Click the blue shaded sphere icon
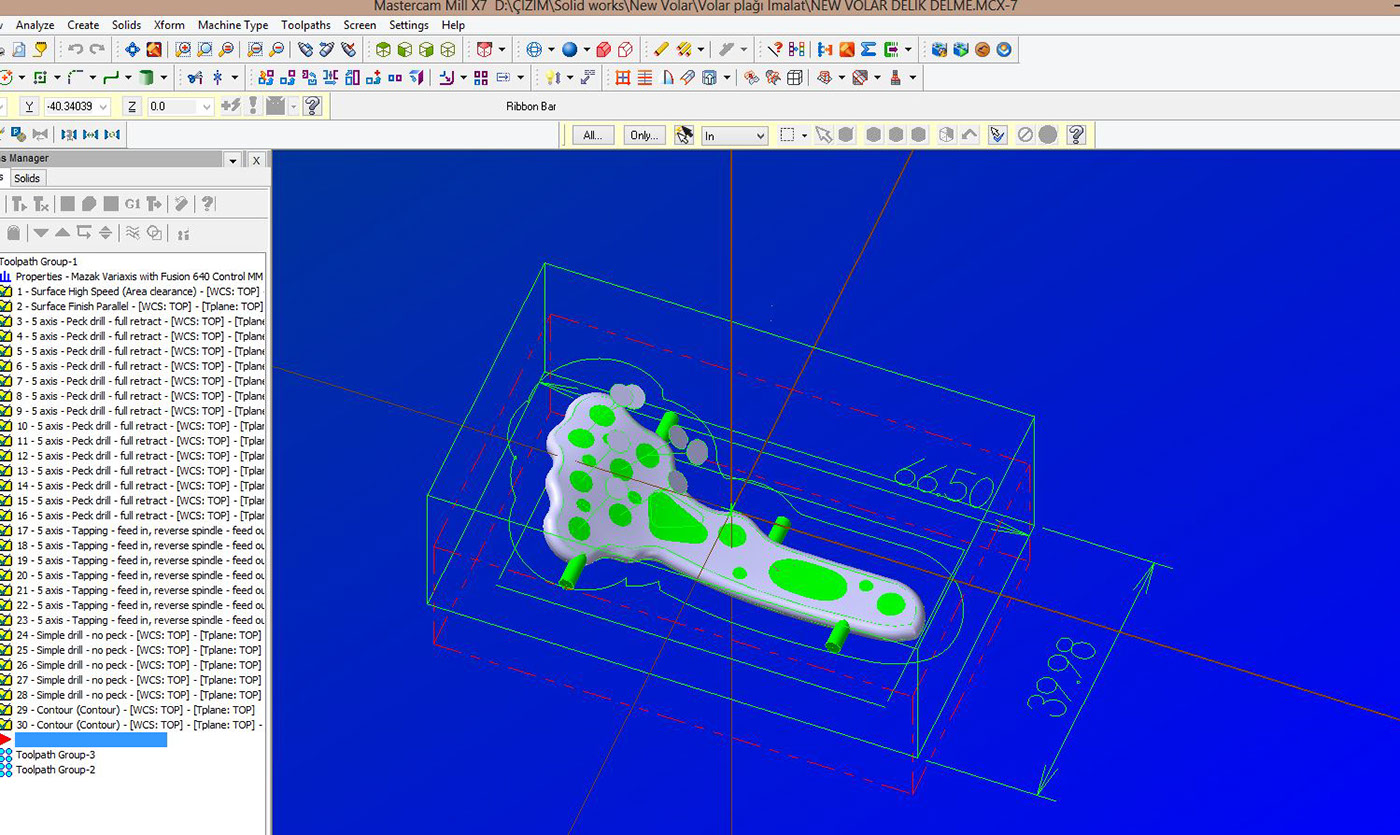This screenshot has height=835, width=1400. 569,49
